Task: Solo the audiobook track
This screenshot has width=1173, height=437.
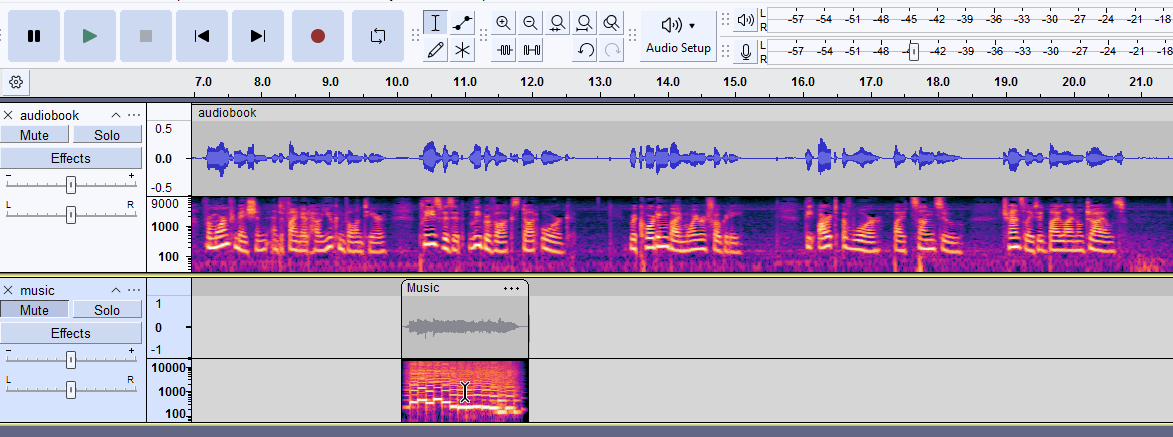Action: point(107,135)
